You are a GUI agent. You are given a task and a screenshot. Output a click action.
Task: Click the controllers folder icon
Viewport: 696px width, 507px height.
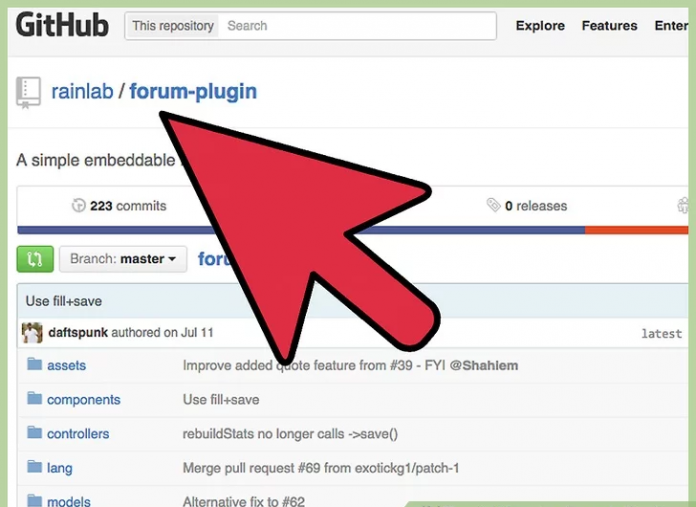[x=34, y=433]
